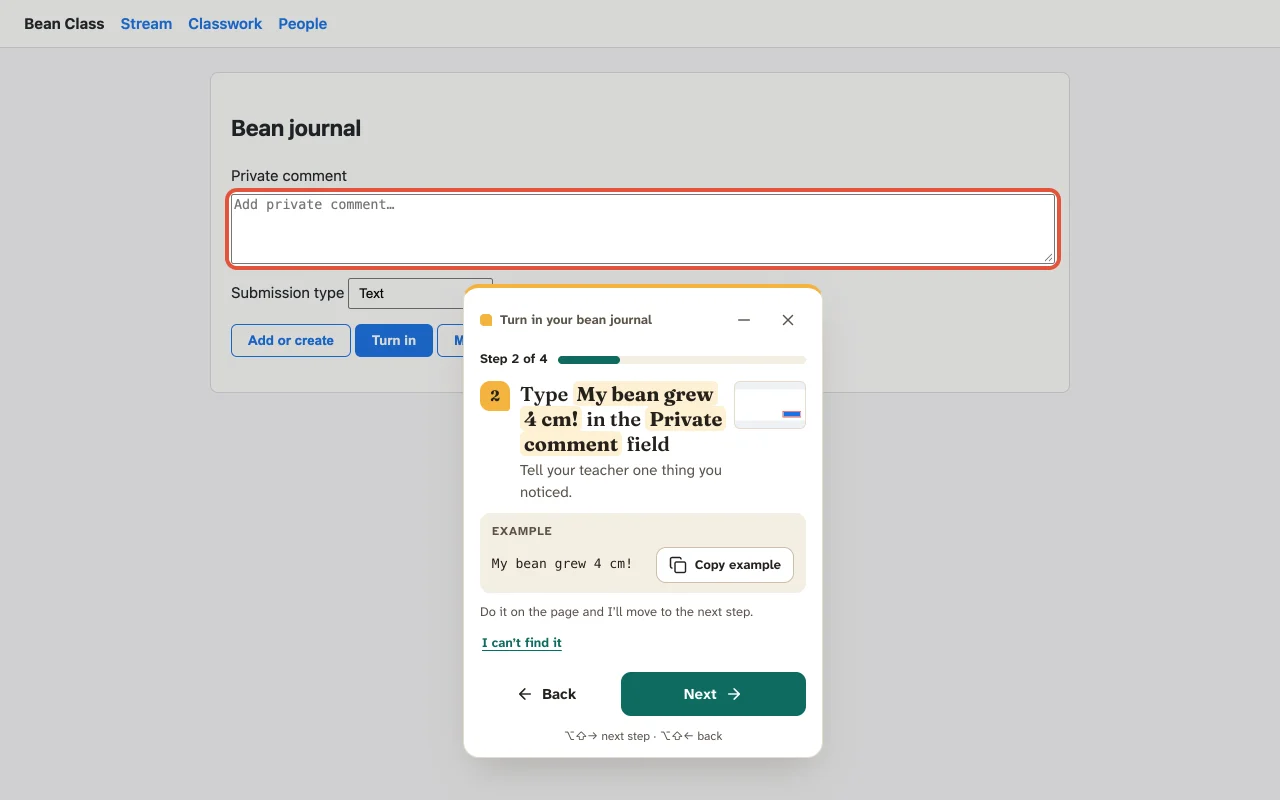Click the orange step 2 badge
This screenshot has width=1280, height=800.
[x=495, y=396]
